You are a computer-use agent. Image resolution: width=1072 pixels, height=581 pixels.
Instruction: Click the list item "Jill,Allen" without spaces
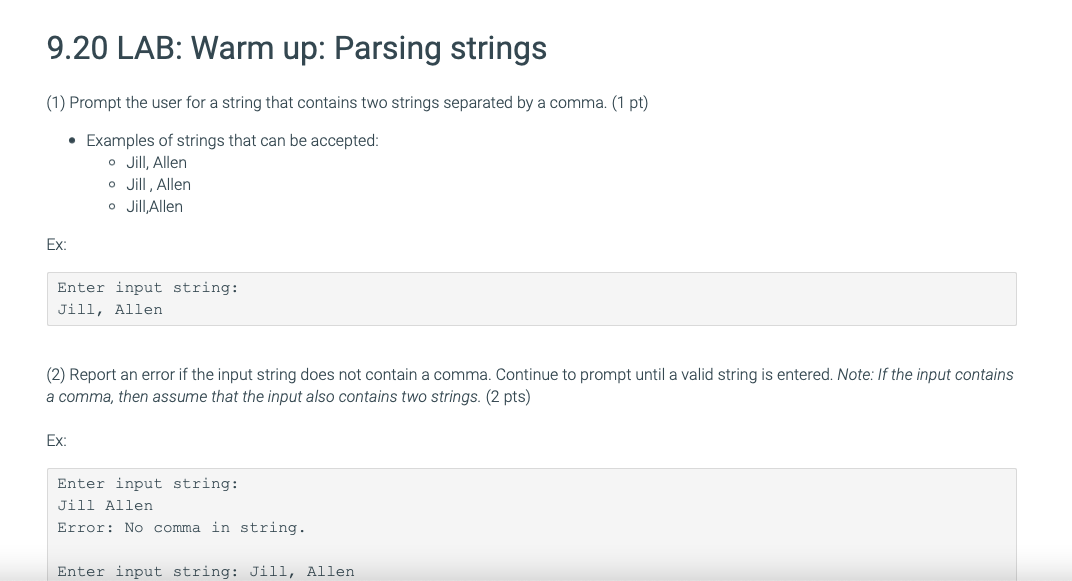coord(155,206)
